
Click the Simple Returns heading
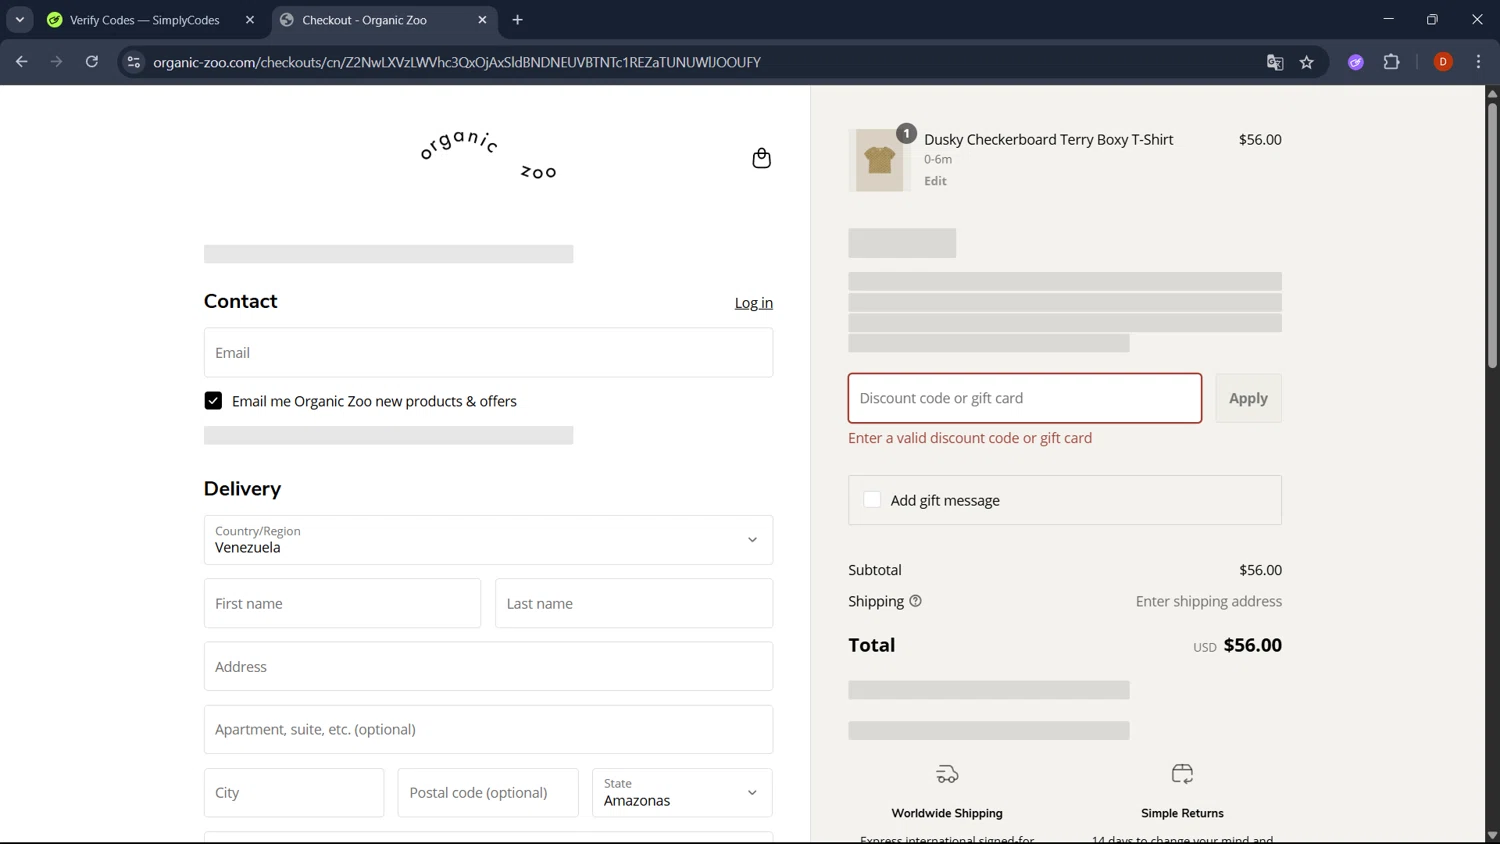coord(1182,813)
